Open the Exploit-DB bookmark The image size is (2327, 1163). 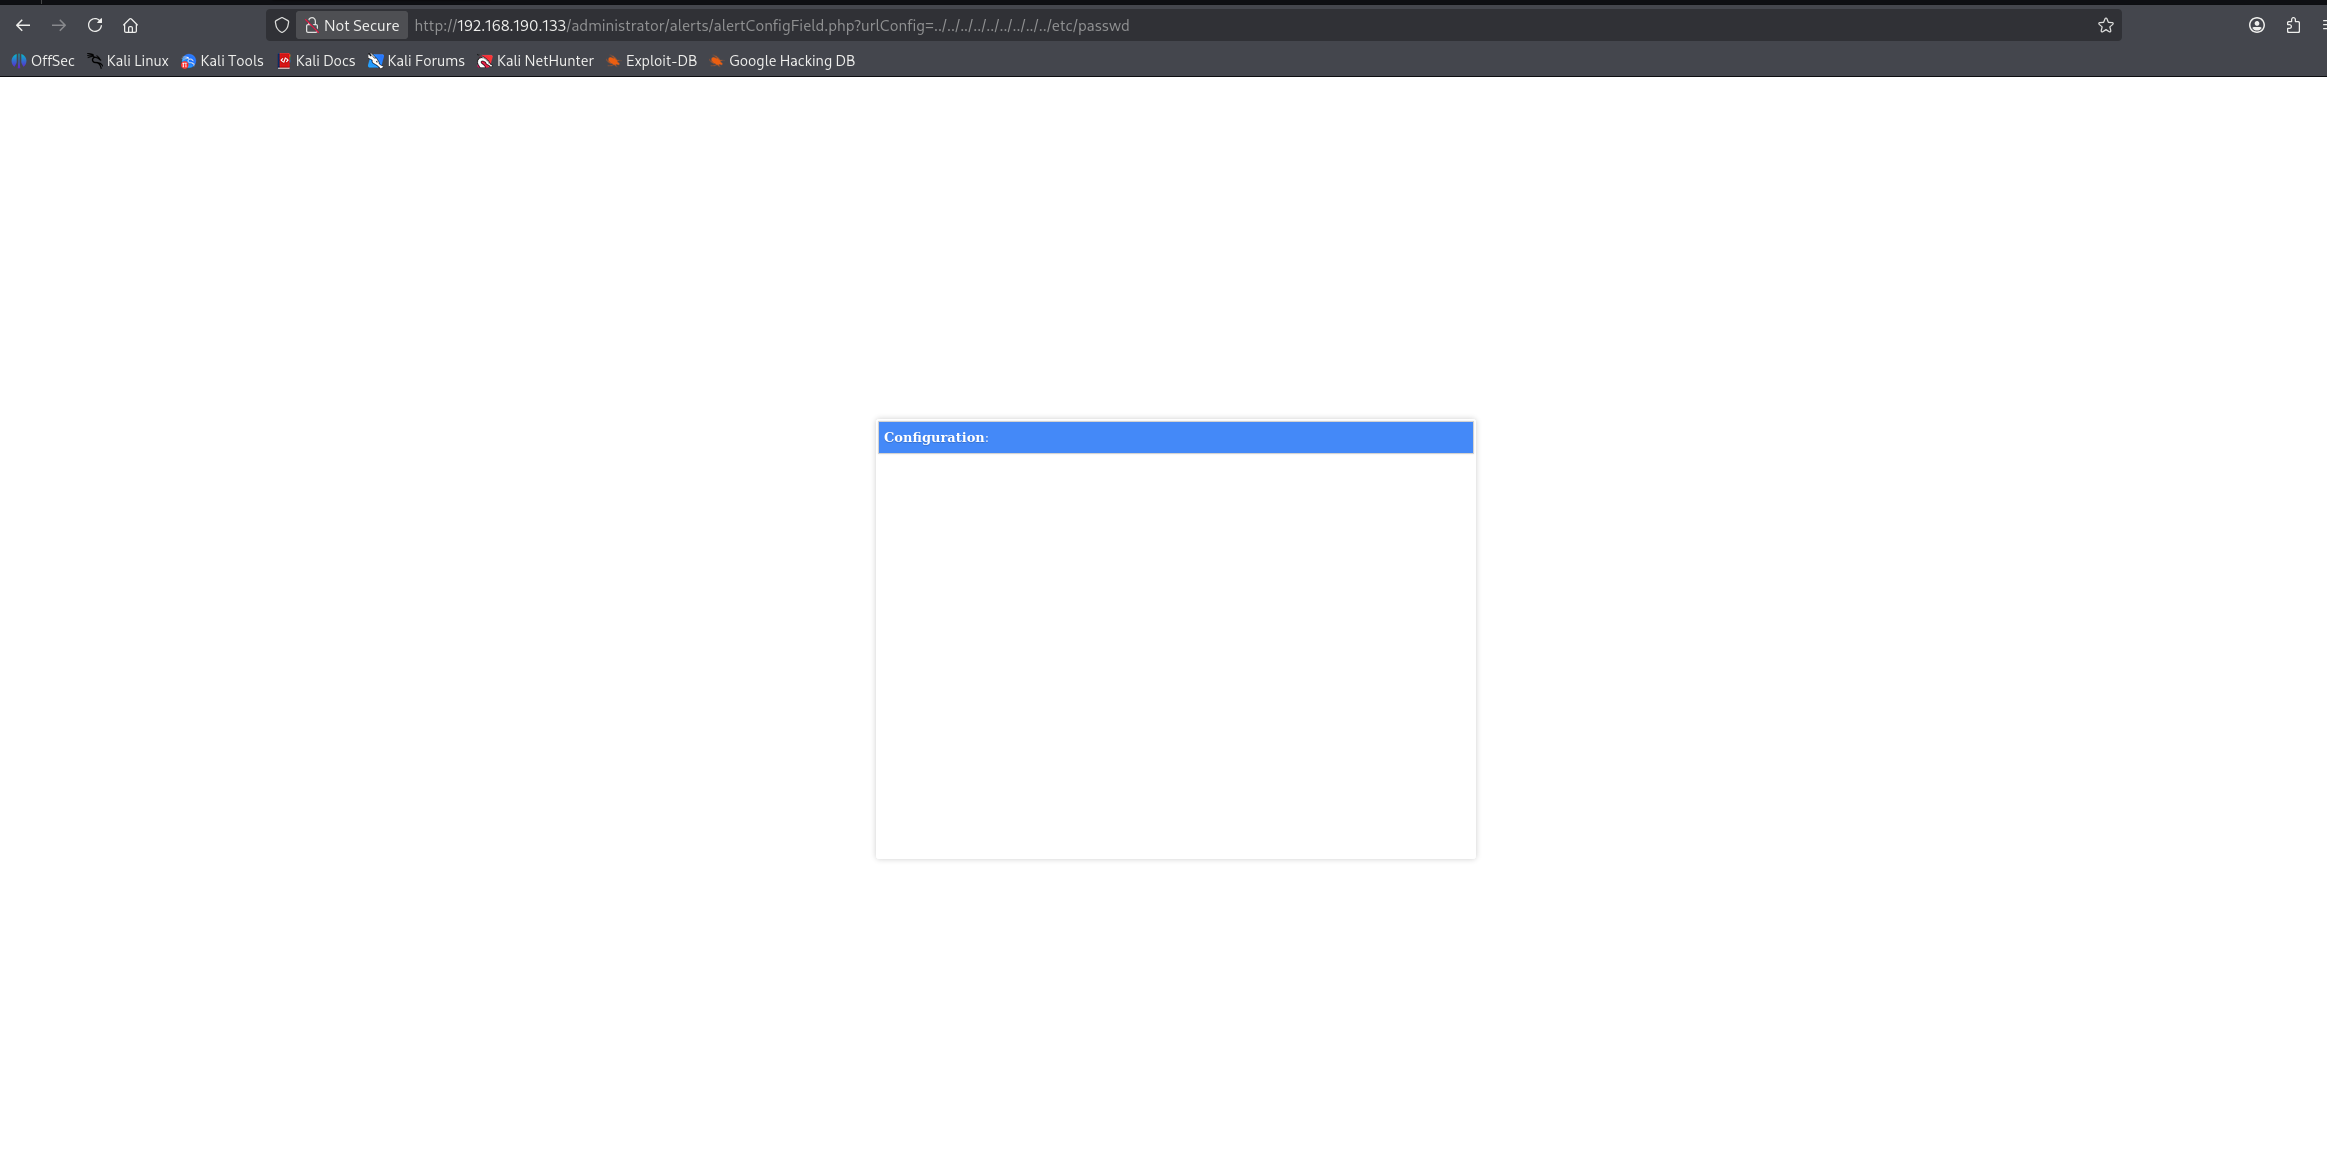[652, 61]
